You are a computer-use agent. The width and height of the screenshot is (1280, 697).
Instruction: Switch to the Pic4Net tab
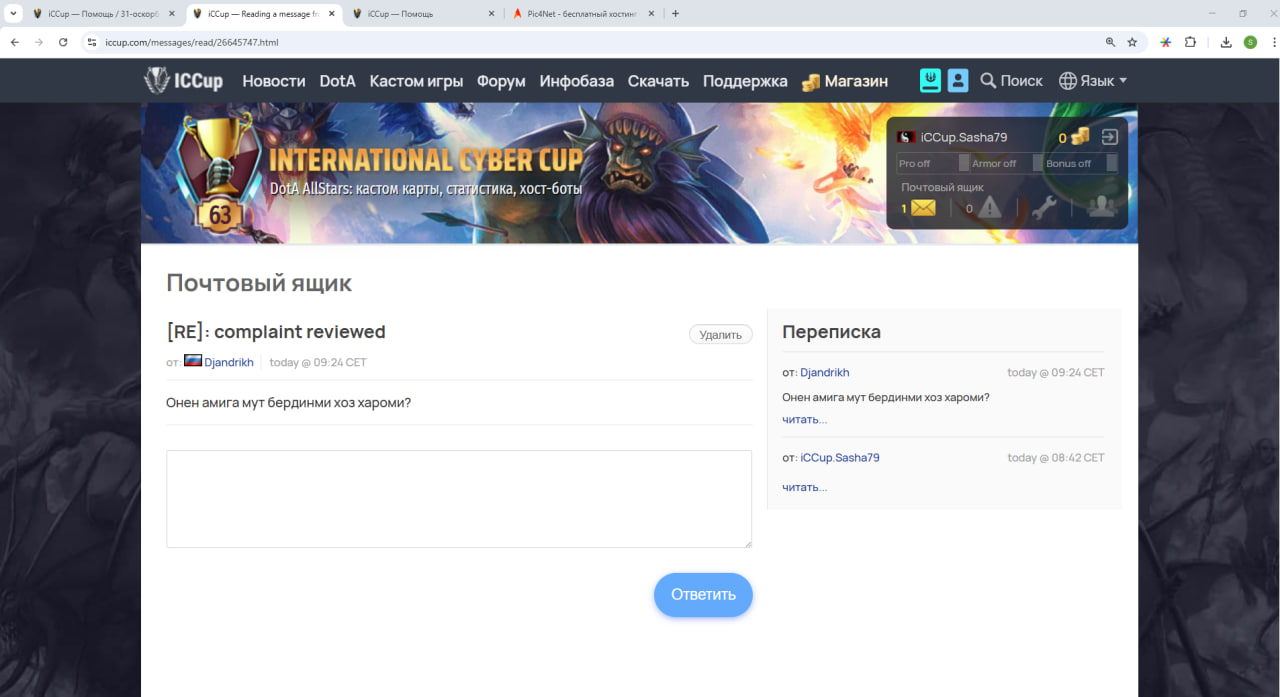point(584,14)
